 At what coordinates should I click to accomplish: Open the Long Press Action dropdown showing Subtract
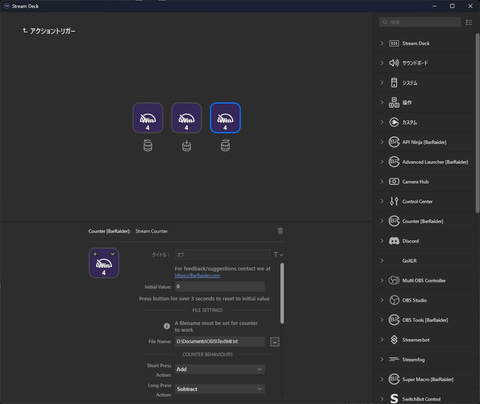point(220,389)
